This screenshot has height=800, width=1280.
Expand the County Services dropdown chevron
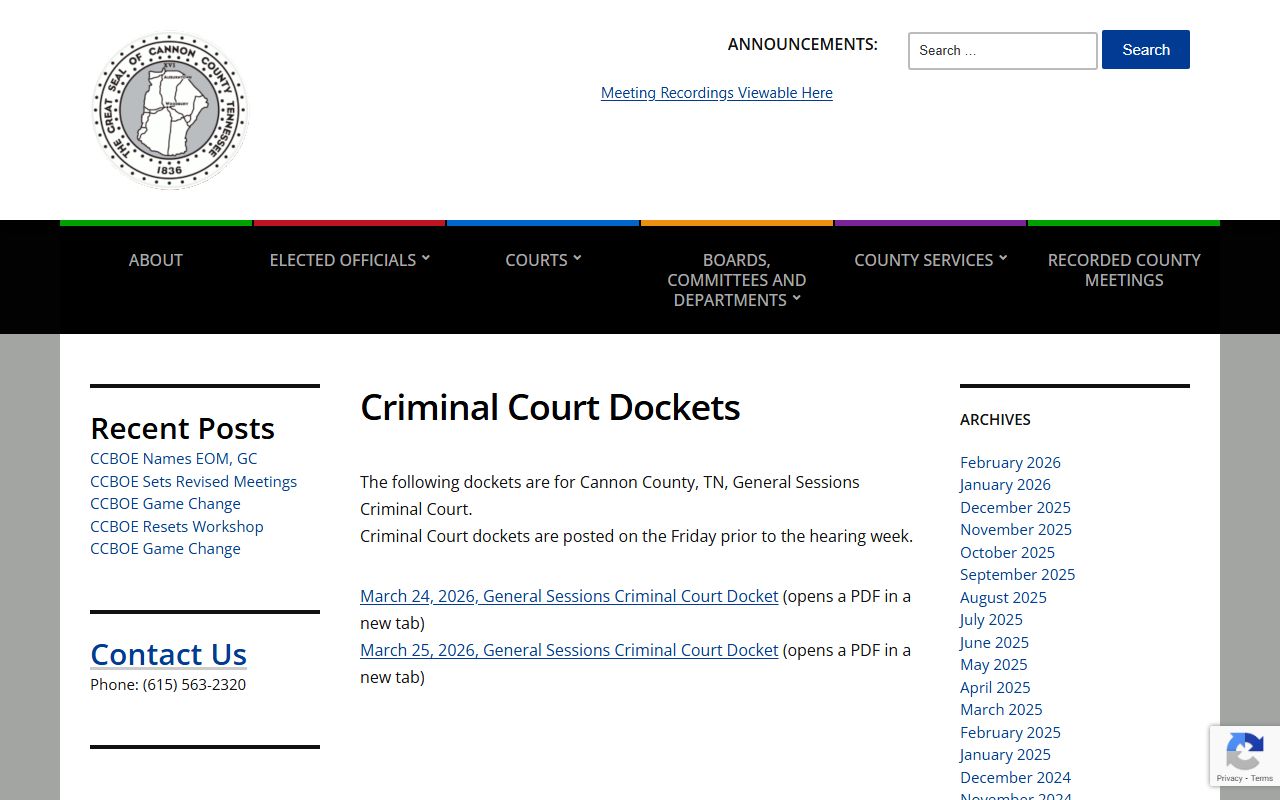pos(1003,258)
